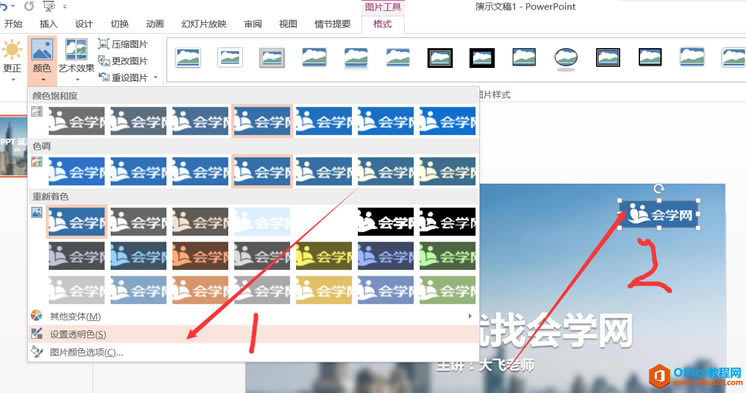Choose the light green recolor preset

(x=447, y=290)
